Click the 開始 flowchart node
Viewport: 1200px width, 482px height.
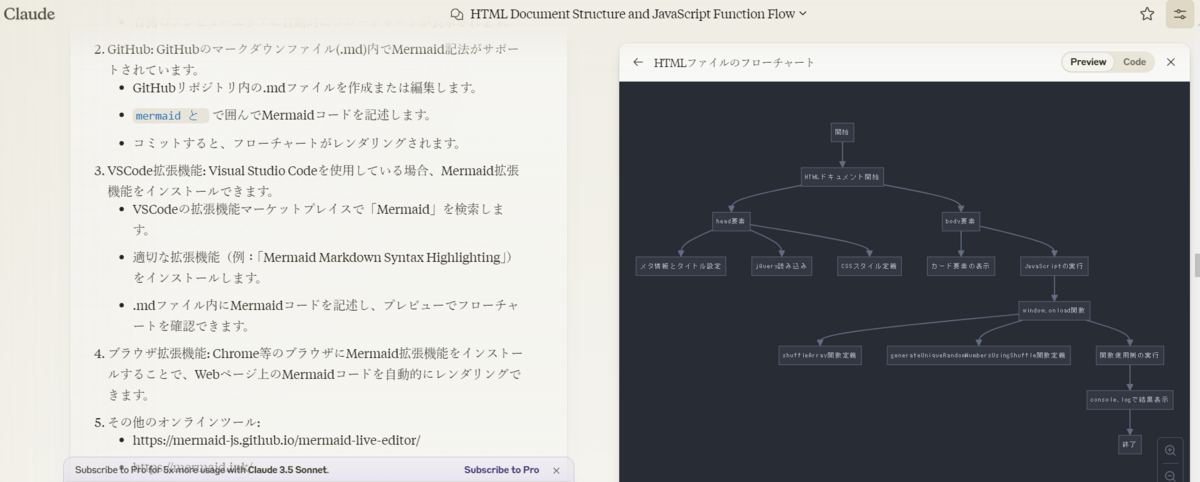point(842,132)
